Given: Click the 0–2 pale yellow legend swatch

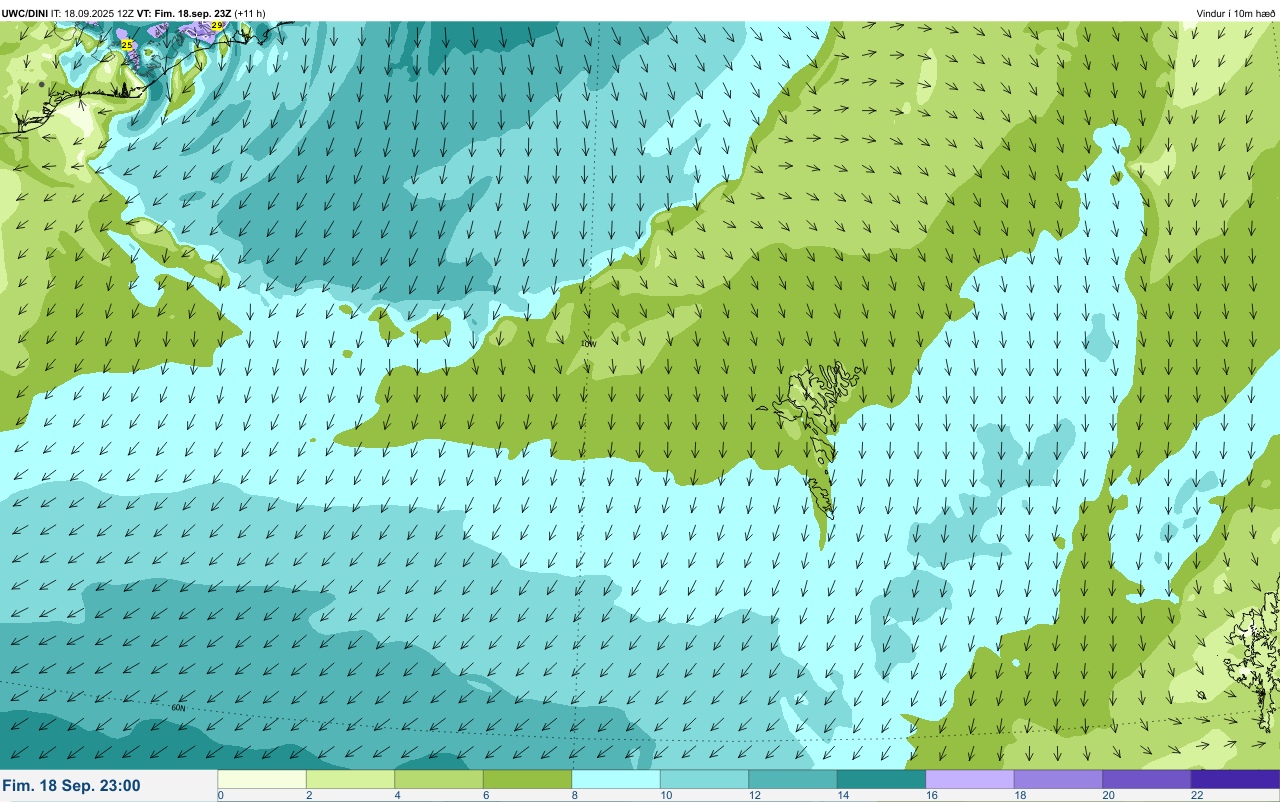Looking at the screenshot, I should (262, 779).
